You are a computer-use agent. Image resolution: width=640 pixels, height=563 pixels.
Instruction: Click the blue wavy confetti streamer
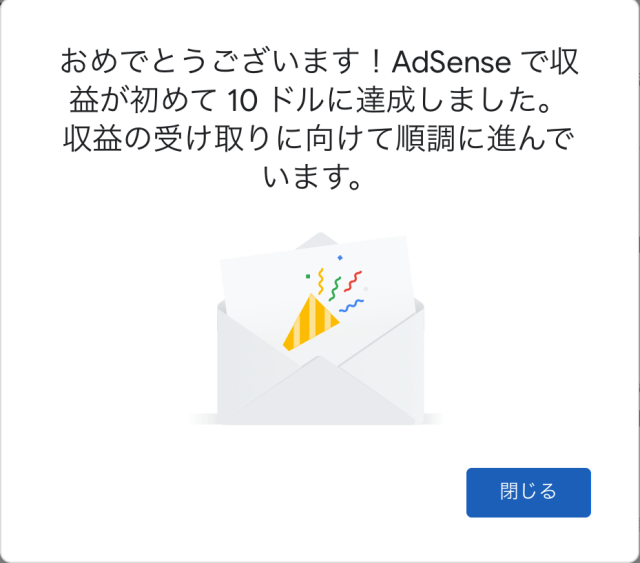point(351,306)
